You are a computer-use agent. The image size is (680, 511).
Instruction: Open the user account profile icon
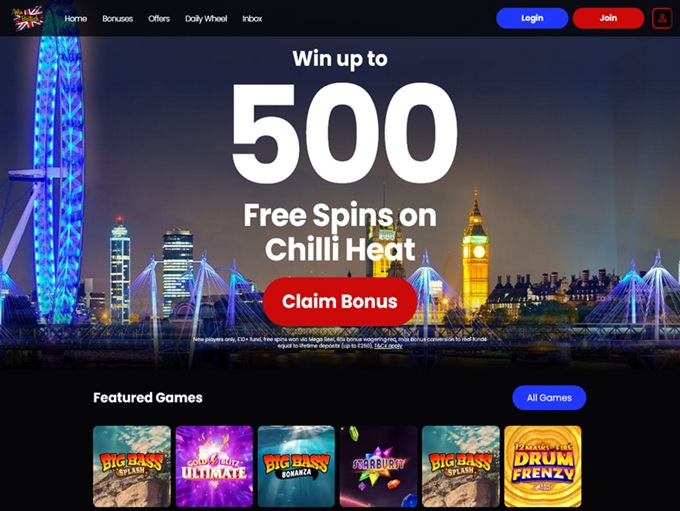[x=662, y=18]
